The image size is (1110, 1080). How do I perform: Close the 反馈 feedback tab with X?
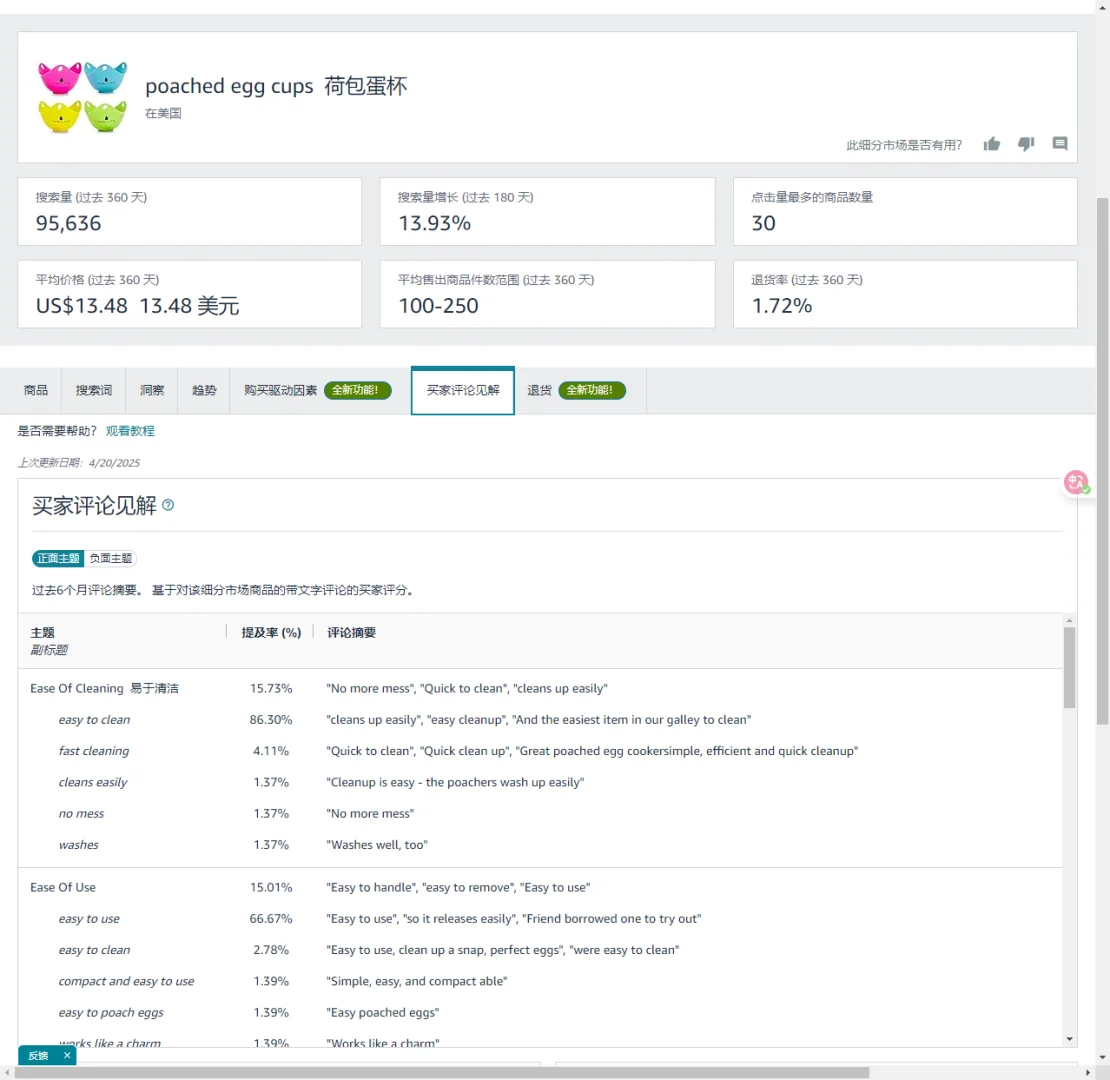[67, 1055]
